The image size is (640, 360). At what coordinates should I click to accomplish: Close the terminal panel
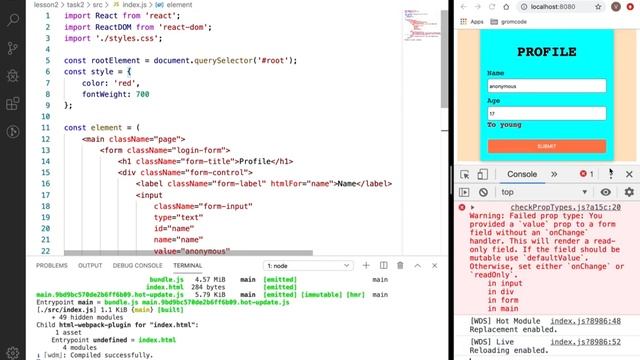tap(435, 265)
